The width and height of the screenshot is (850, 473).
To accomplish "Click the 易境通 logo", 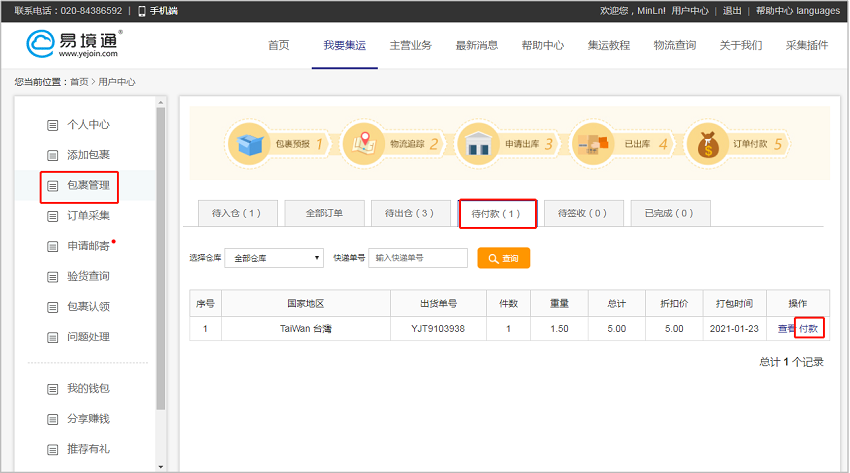I will pyautogui.click(x=75, y=45).
